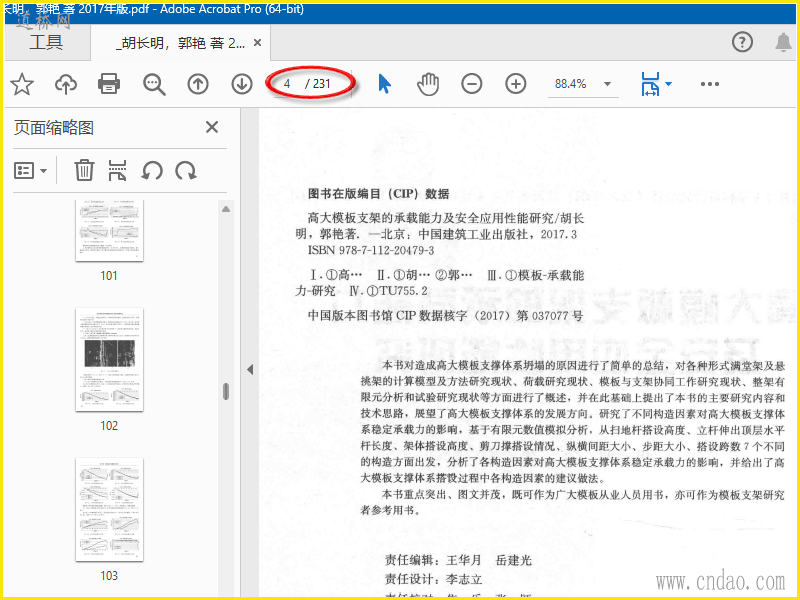
Task: Select the page 101 thumbnail
Action: click(x=109, y=231)
